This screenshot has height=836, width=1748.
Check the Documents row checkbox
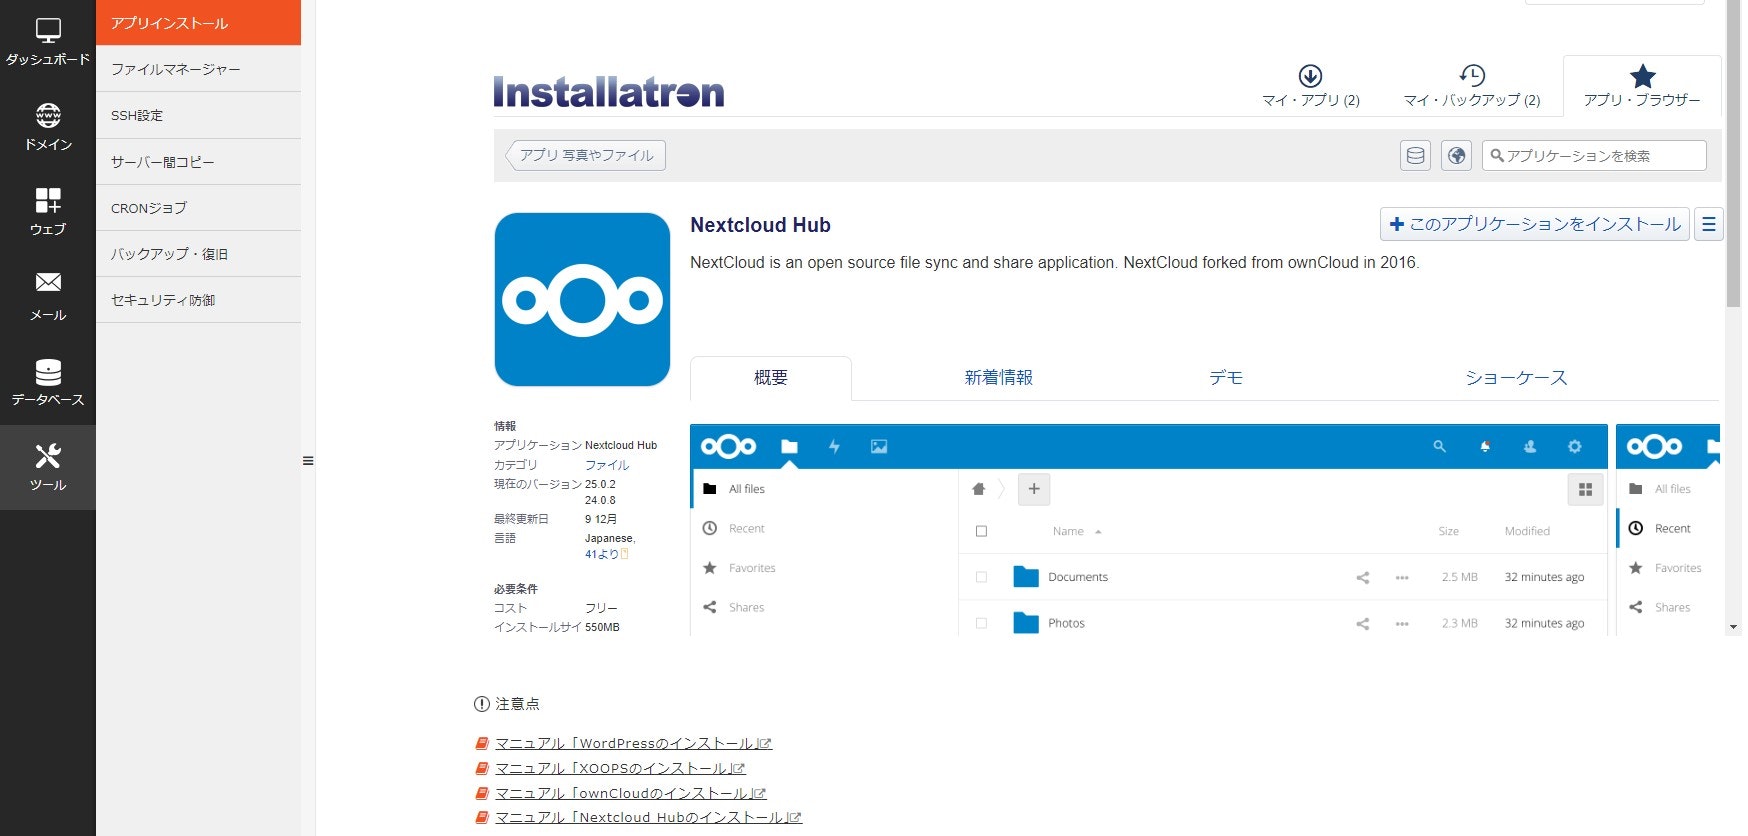981,577
